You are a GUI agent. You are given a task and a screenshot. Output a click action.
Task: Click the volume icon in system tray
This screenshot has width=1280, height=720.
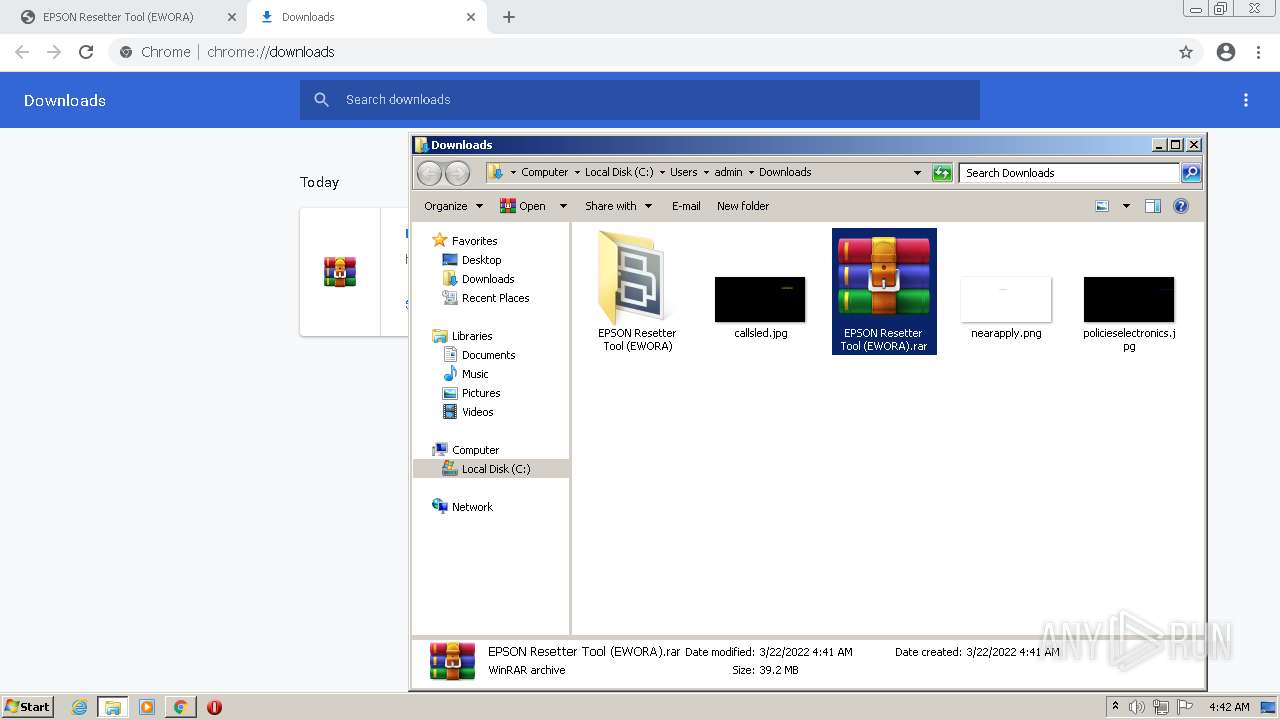tap(1138, 707)
